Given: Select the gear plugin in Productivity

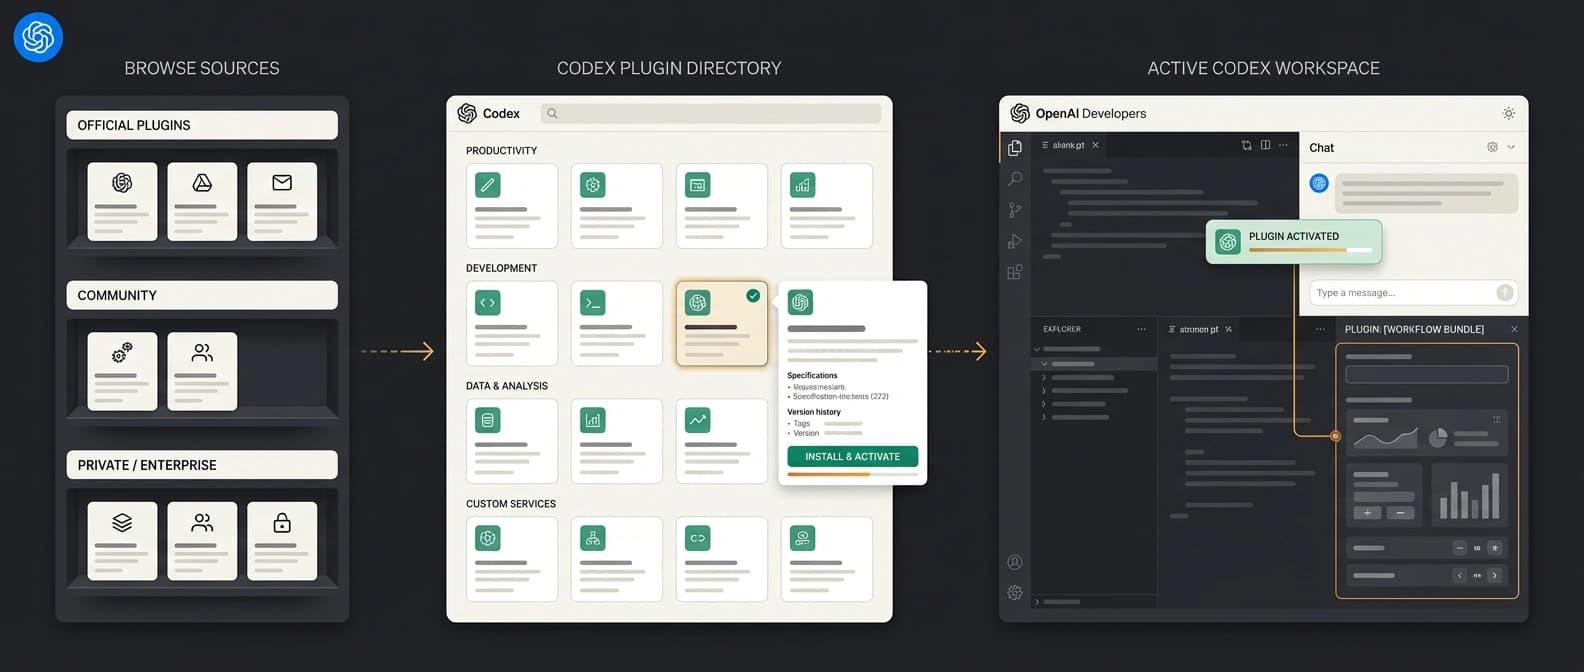Looking at the screenshot, I should 617,206.
